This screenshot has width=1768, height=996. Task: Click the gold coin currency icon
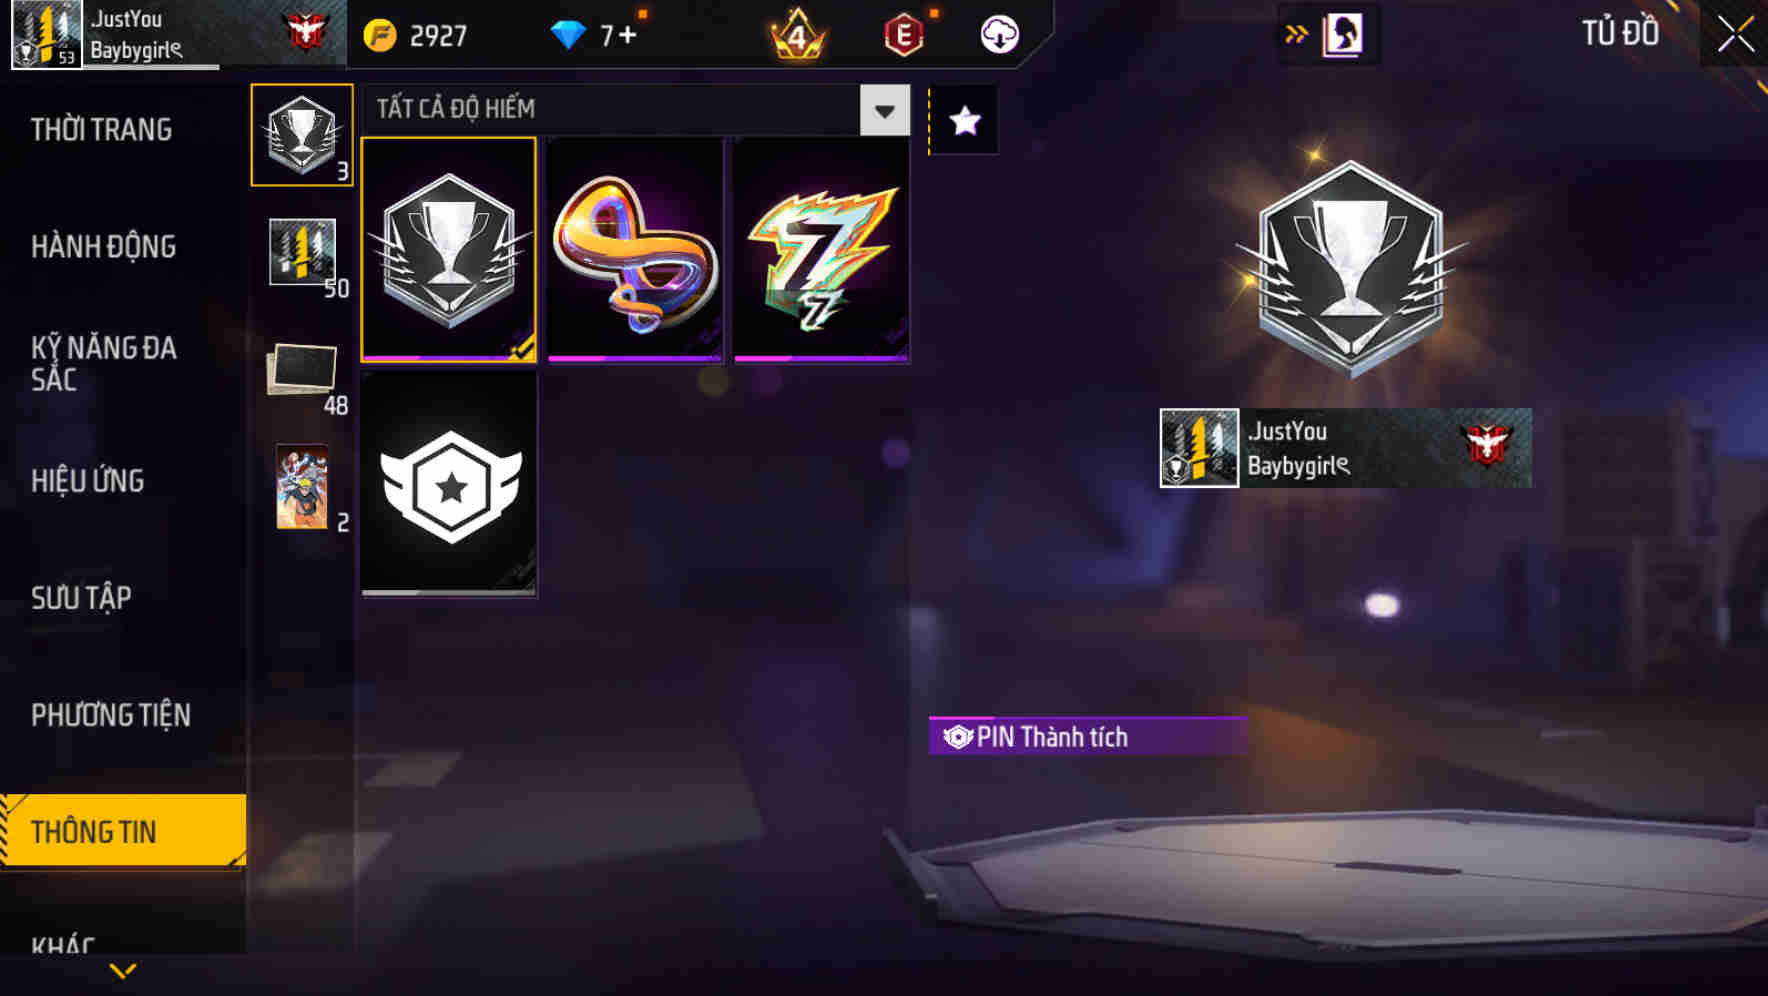point(380,36)
